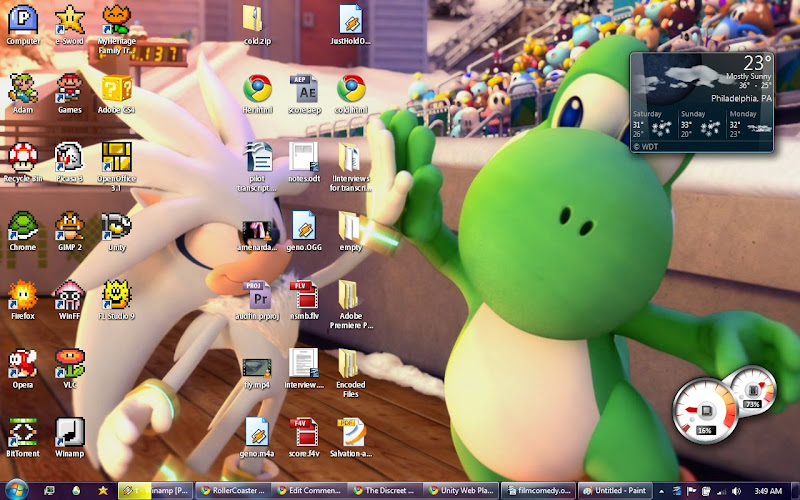This screenshot has height=500, width=800.
Task: Select the Winamp desktop shortcut
Action: click(x=70, y=433)
